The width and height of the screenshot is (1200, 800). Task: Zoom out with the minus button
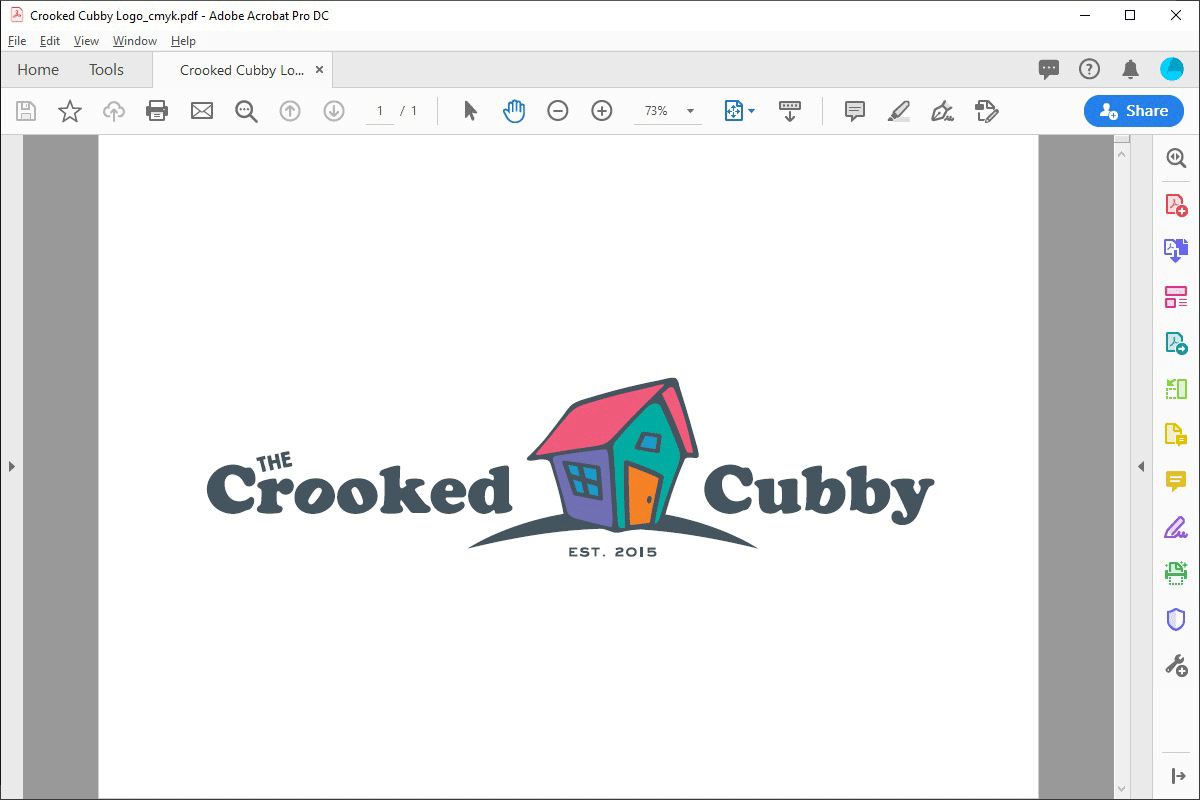pos(558,111)
